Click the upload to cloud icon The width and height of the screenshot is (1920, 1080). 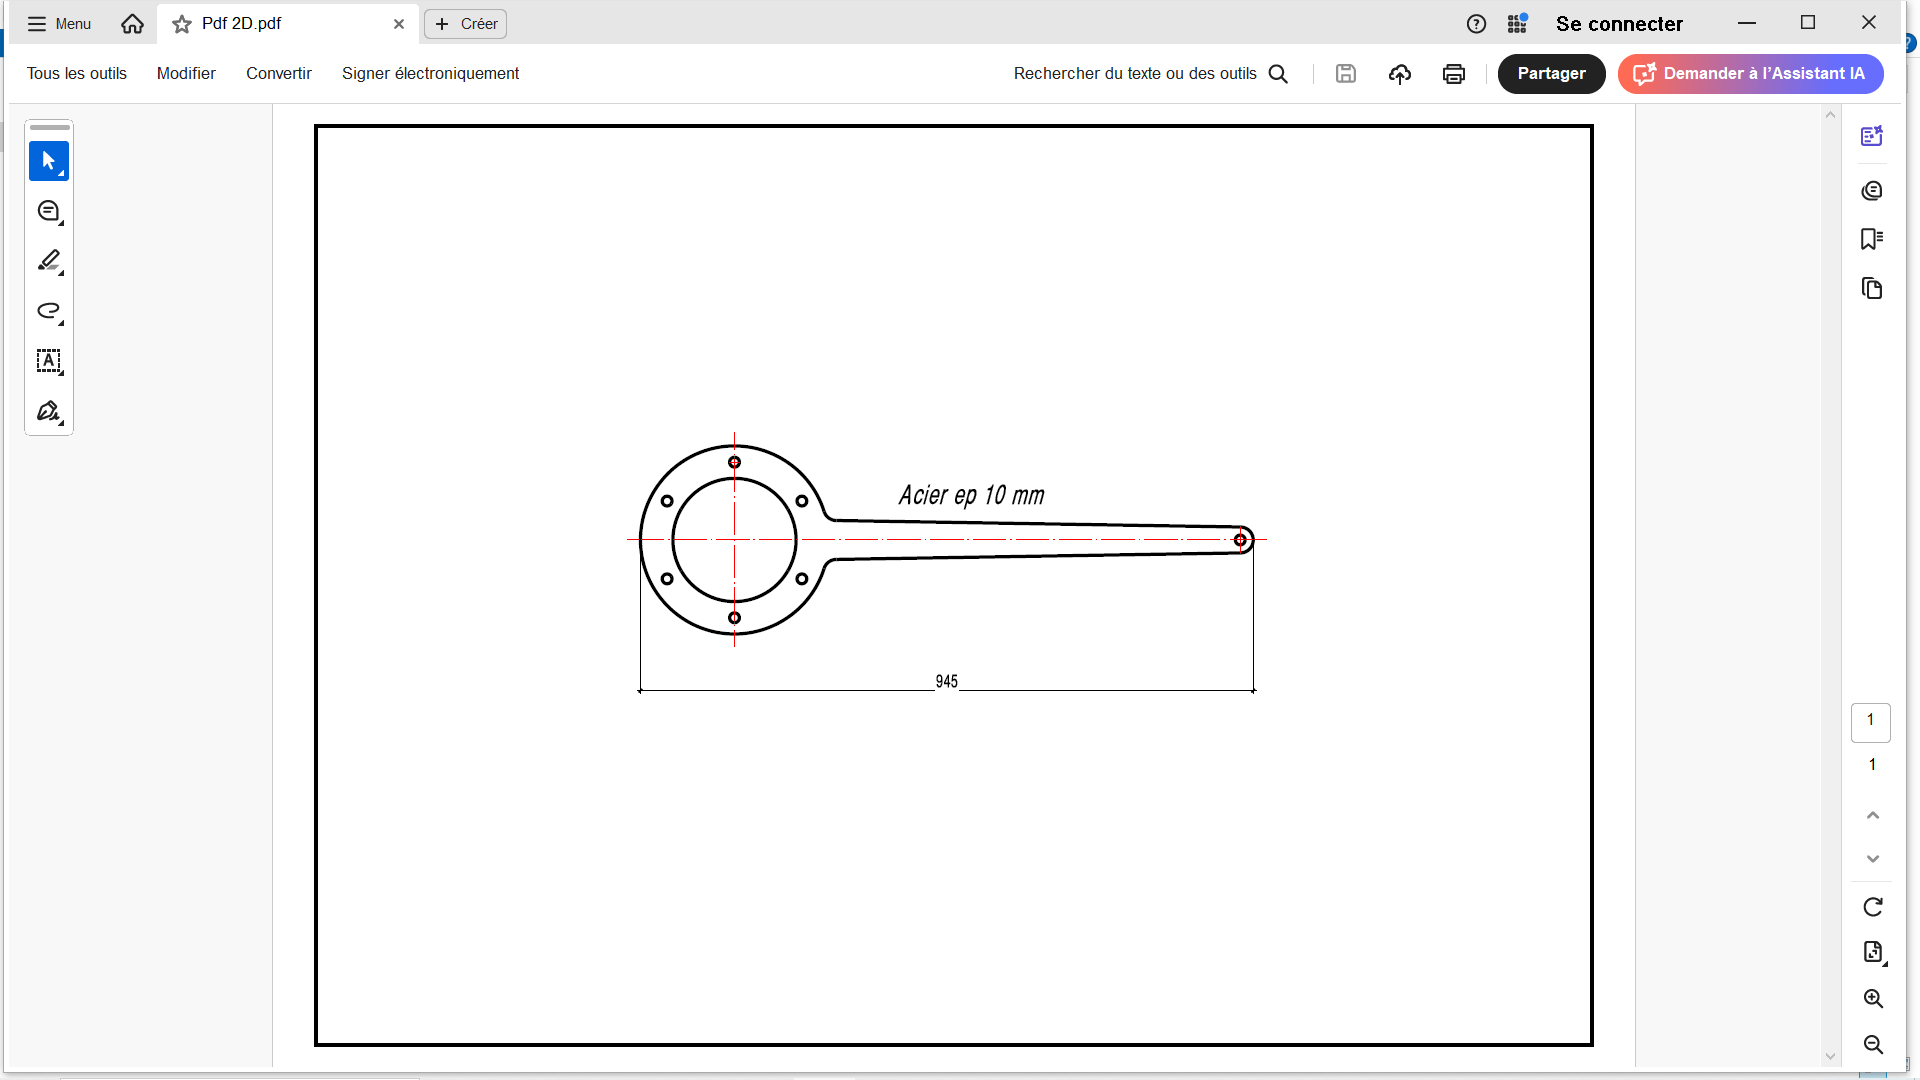(1399, 74)
